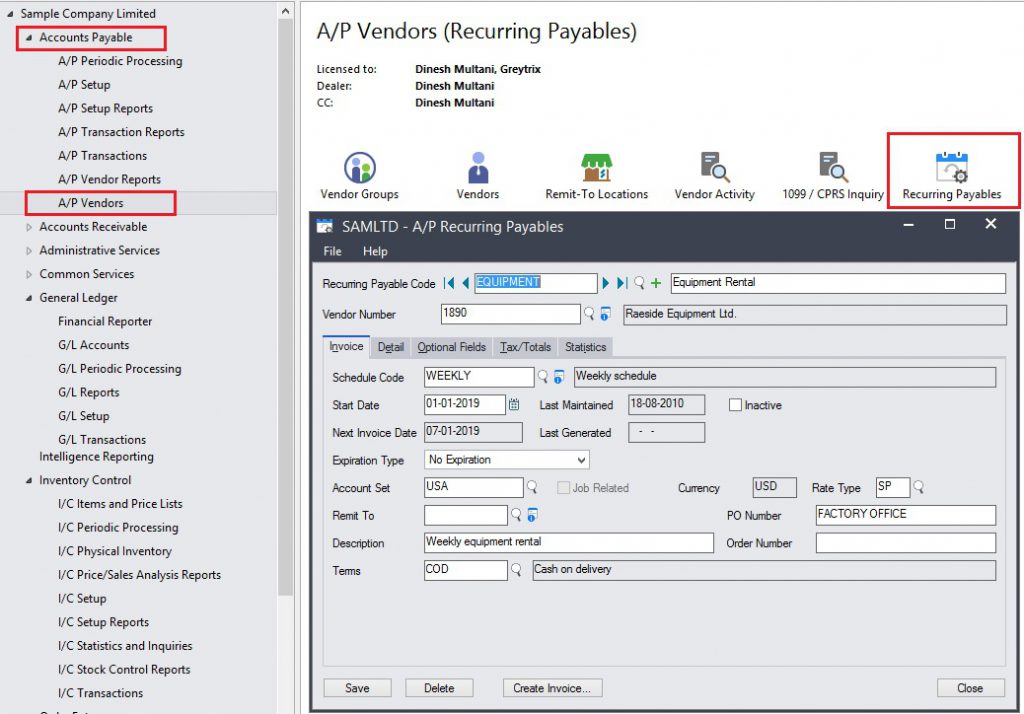Open the File menu
This screenshot has height=714, width=1024.
click(x=332, y=251)
